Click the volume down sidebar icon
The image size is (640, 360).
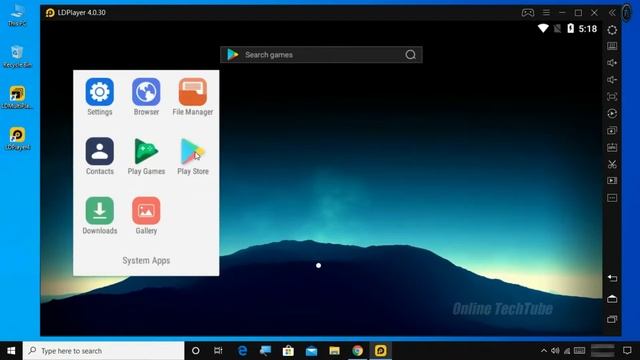(612, 80)
